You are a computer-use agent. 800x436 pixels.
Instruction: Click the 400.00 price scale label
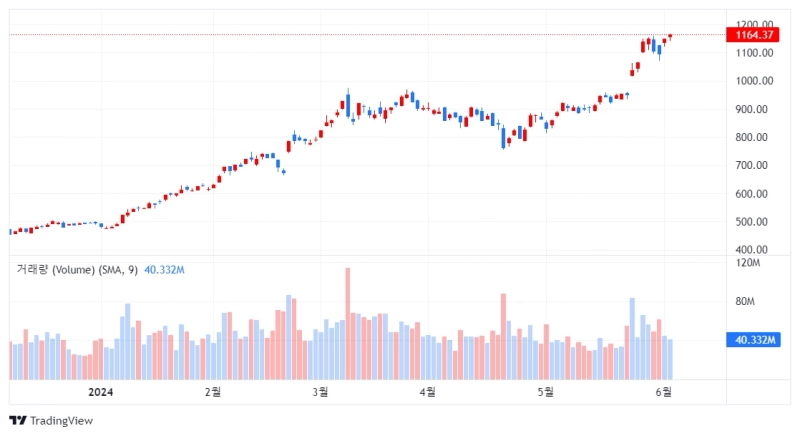click(x=754, y=250)
